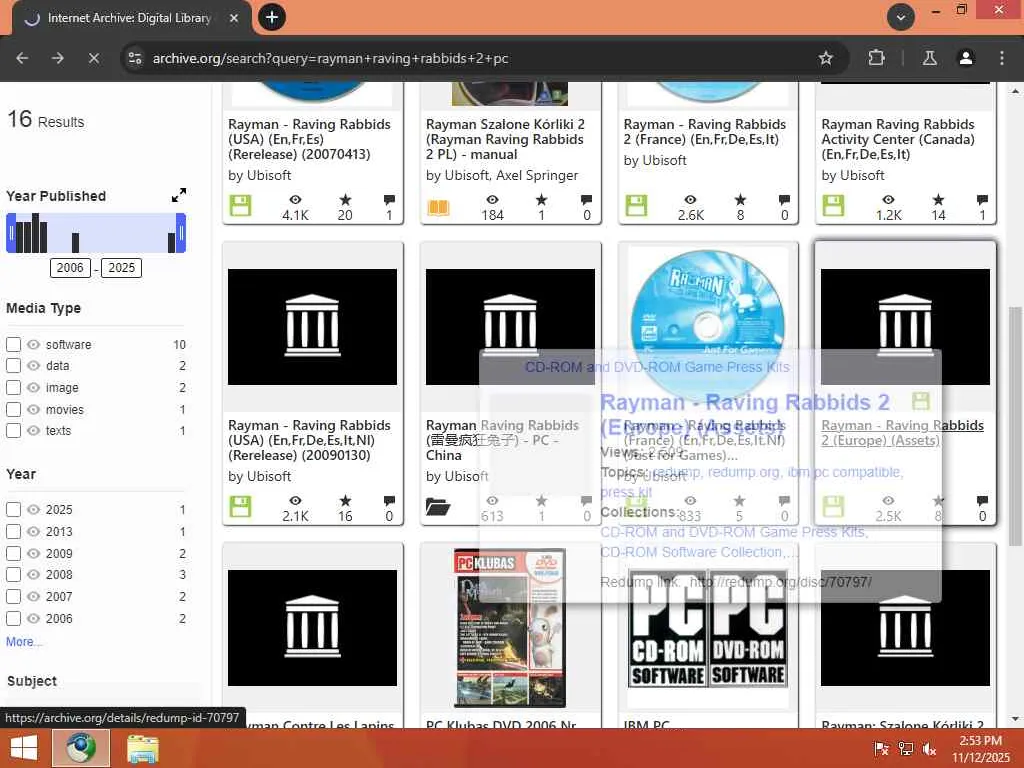Bookmark this page with the star icon
This screenshot has height=768, width=1024.
(825, 58)
